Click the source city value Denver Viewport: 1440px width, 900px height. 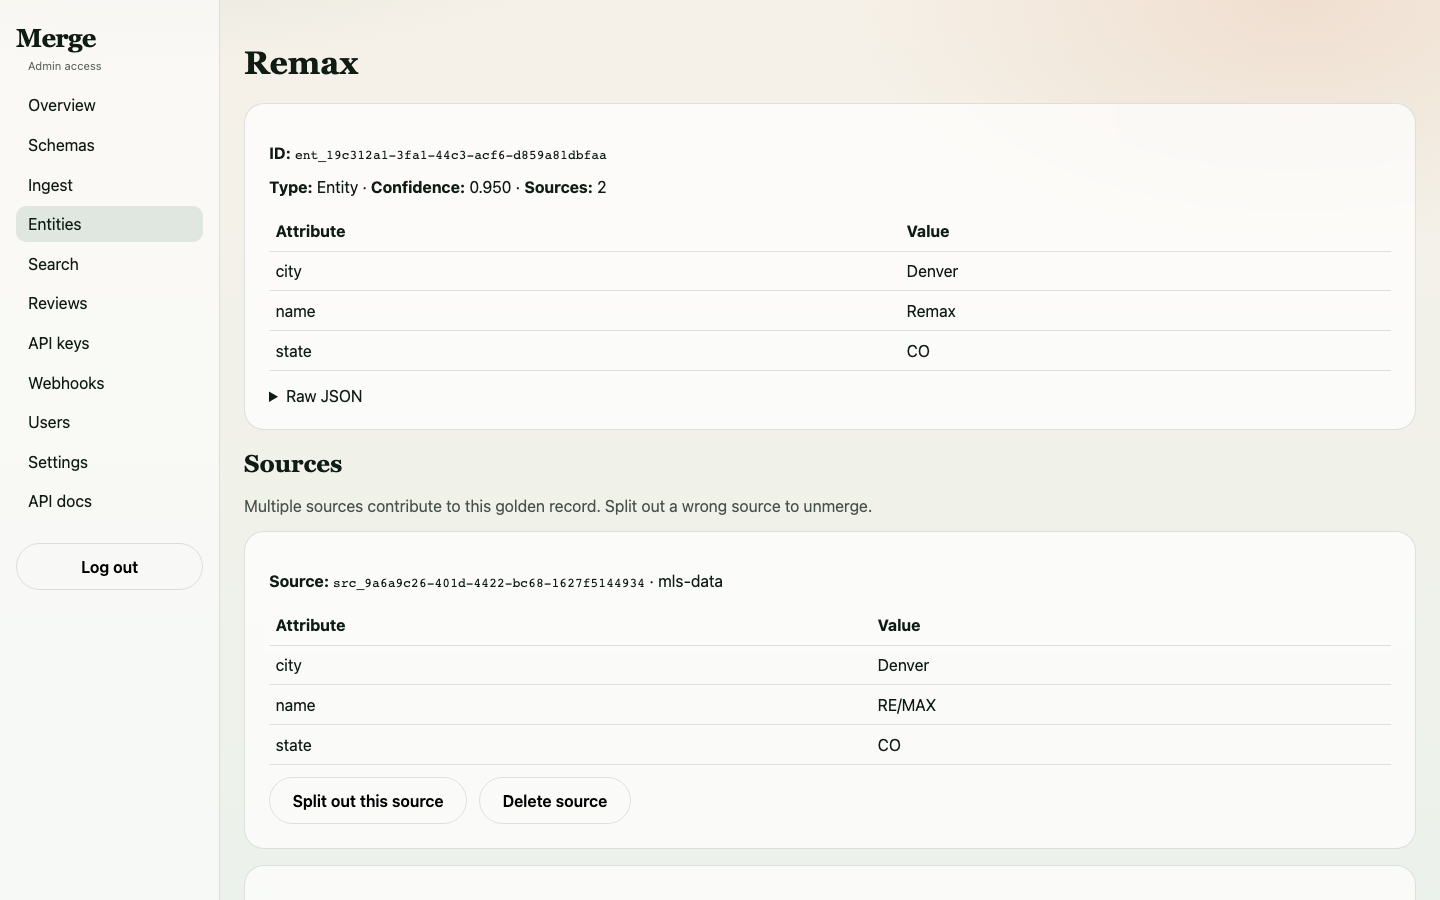(903, 666)
